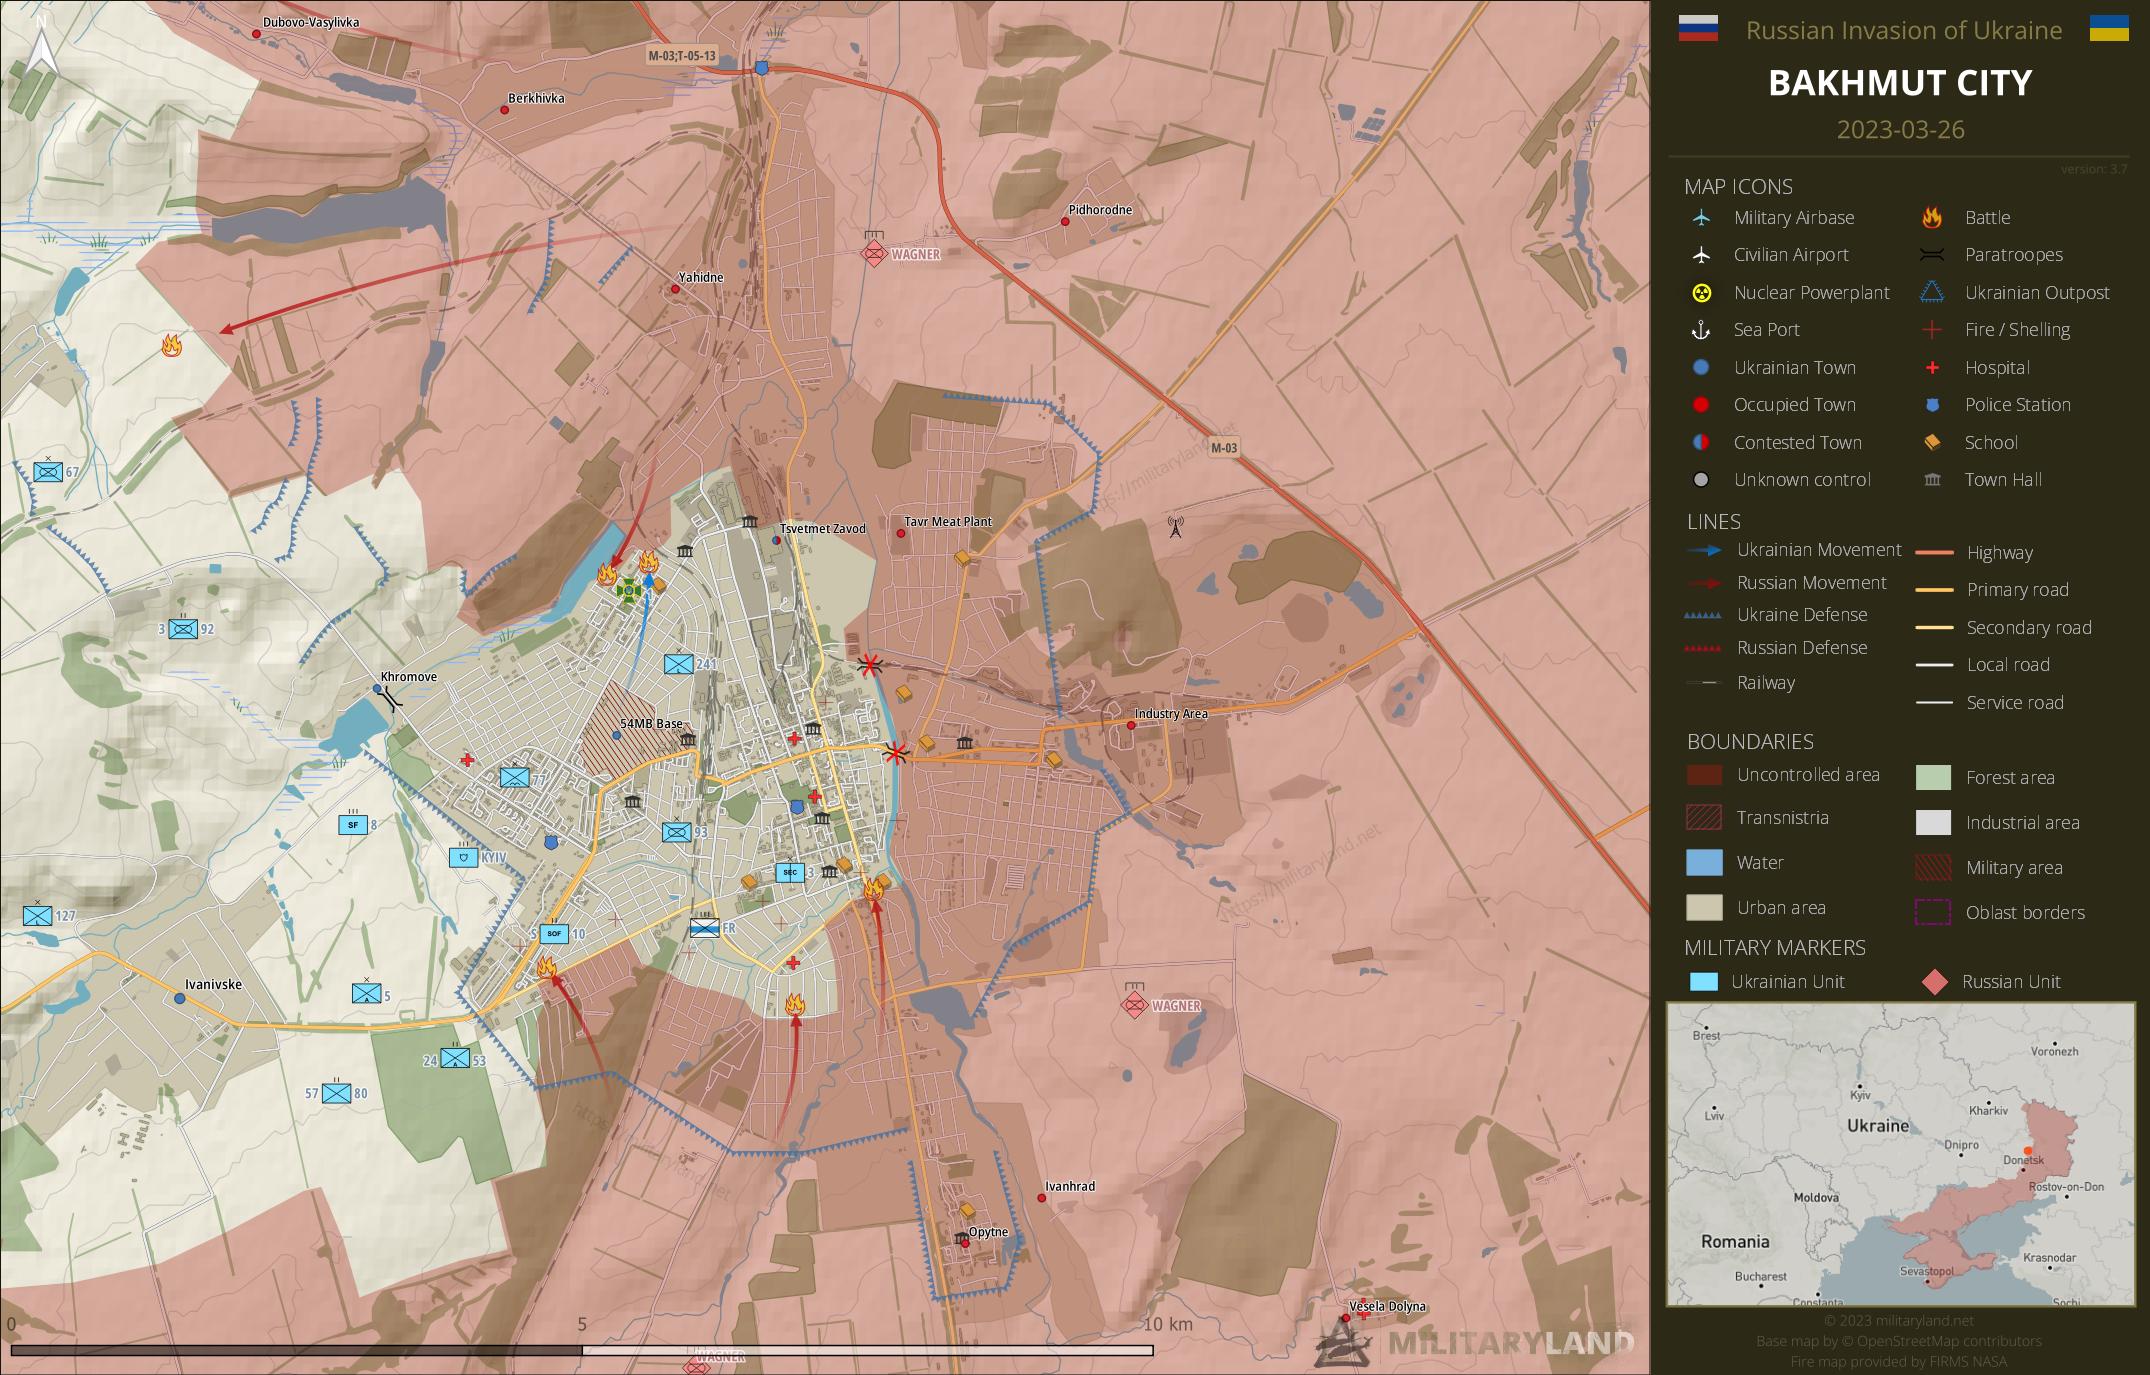Click the Unknown control grey dot icon
This screenshot has width=2150, height=1375.
tap(1701, 480)
